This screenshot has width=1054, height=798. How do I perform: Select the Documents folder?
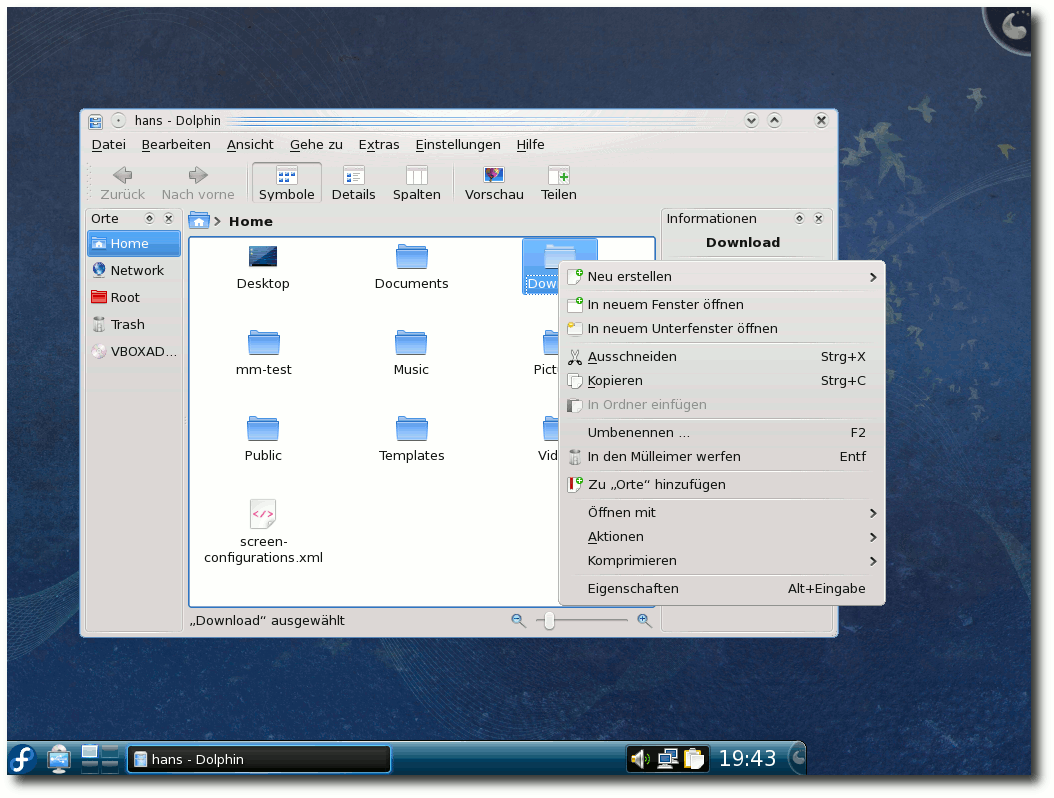coord(411,267)
